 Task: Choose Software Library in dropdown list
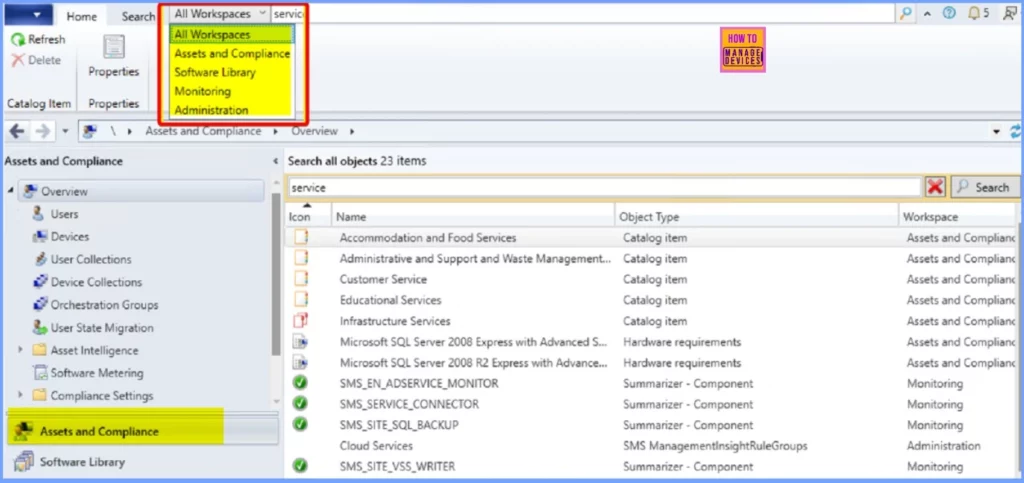(232, 72)
